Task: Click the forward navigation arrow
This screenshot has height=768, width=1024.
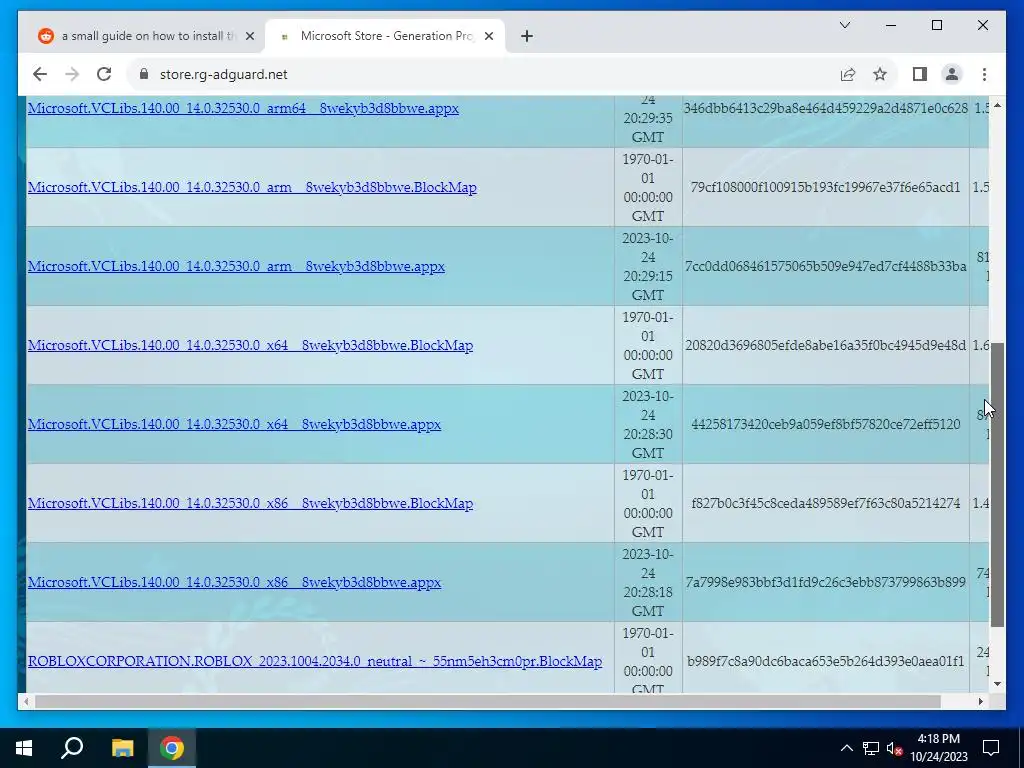Action: 72,74
